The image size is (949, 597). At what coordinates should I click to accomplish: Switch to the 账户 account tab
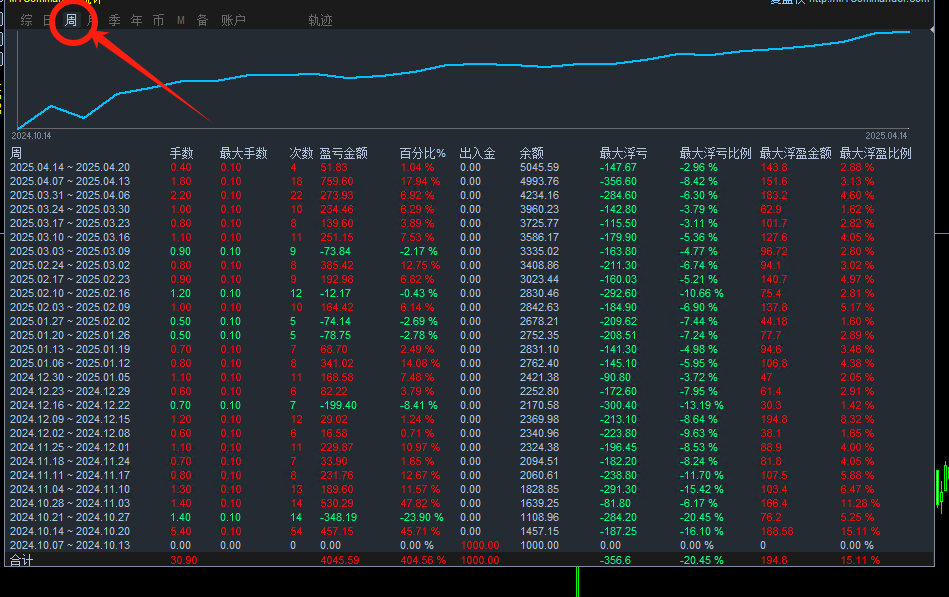(x=233, y=20)
